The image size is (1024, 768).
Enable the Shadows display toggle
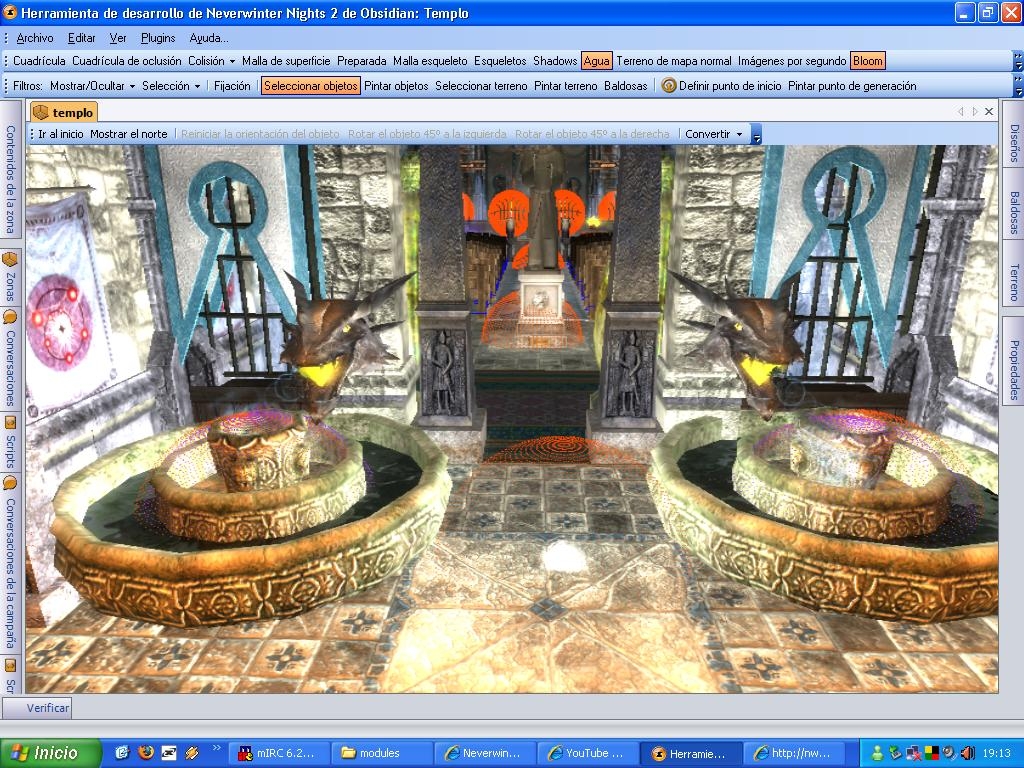pos(555,61)
